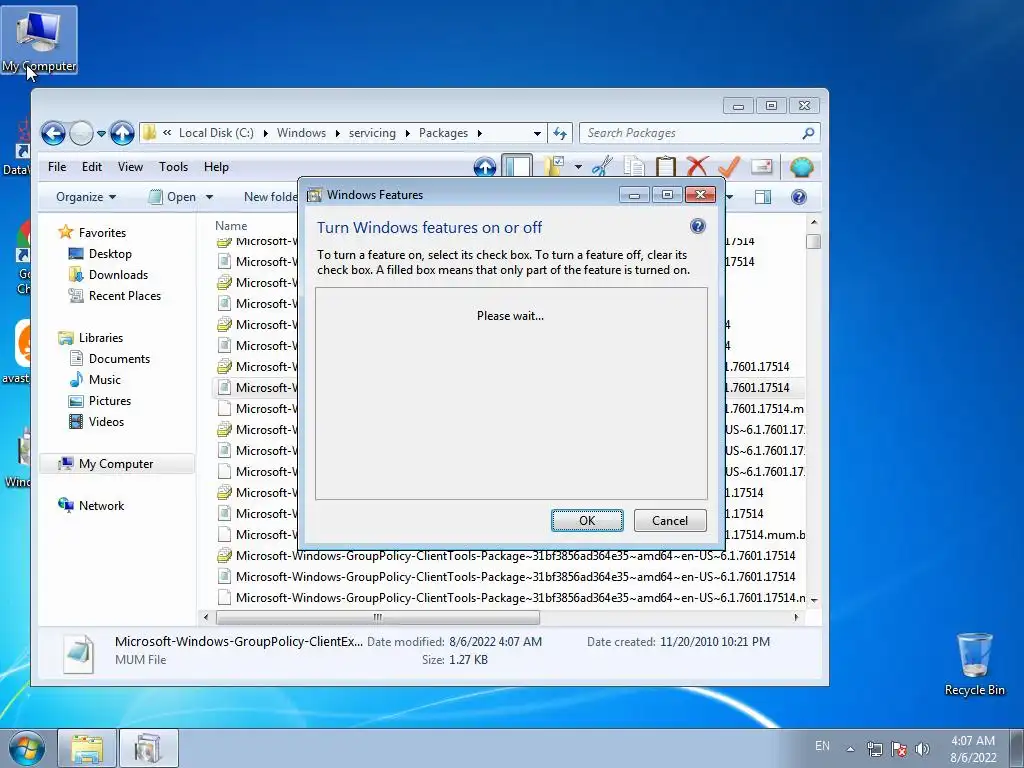Click the Search Packages input field

pyautogui.click(x=692, y=133)
